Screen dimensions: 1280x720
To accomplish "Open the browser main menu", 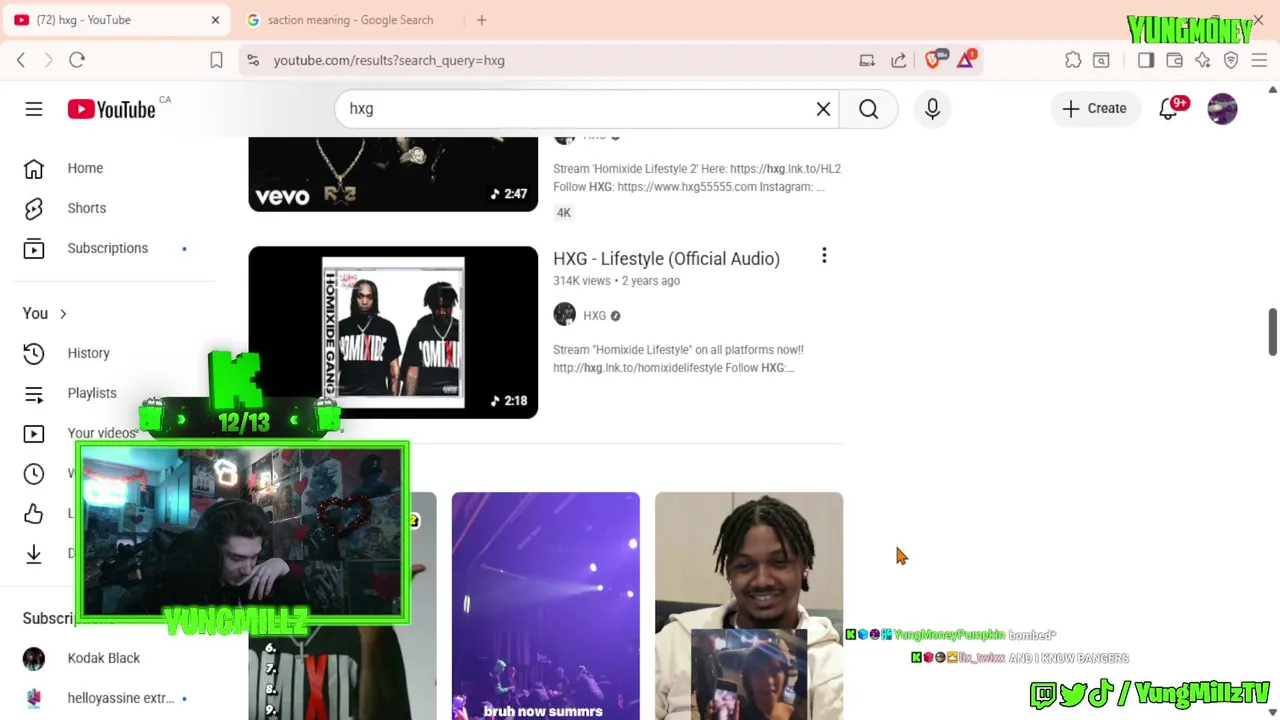I will 1259,60.
